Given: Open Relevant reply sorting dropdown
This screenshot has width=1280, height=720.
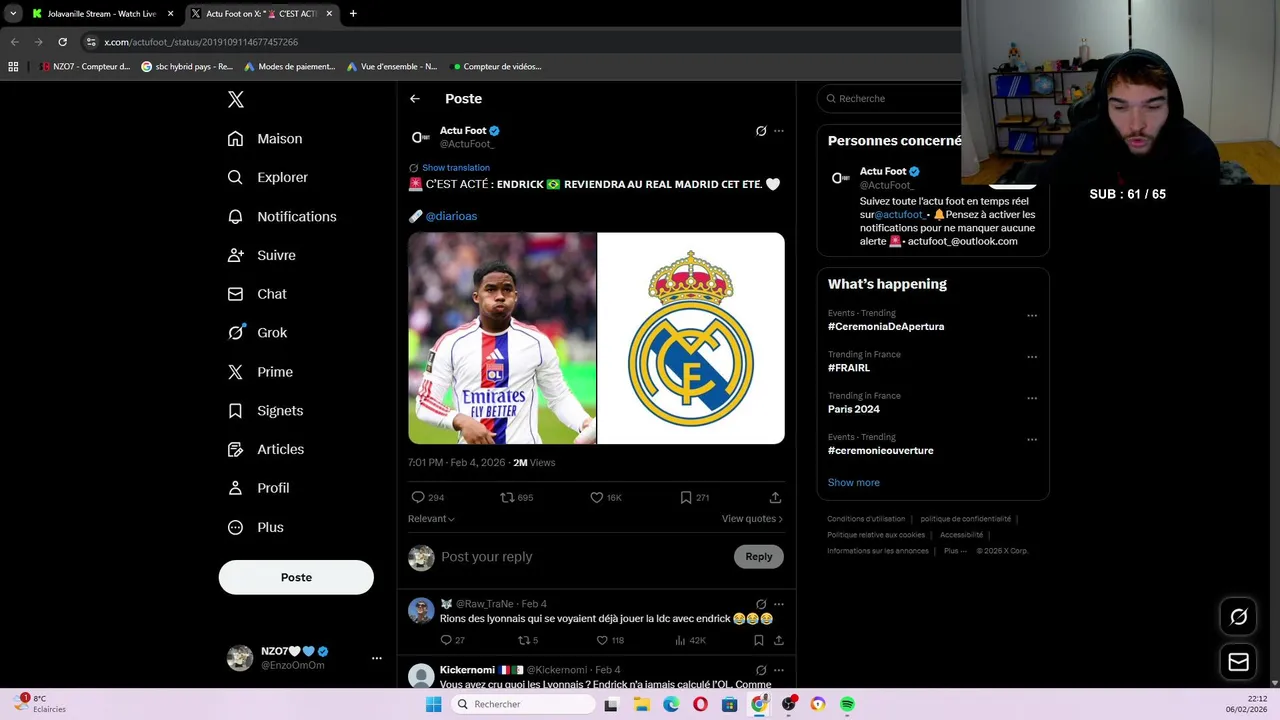Looking at the screenshot, I should click(x=431, y=519).
